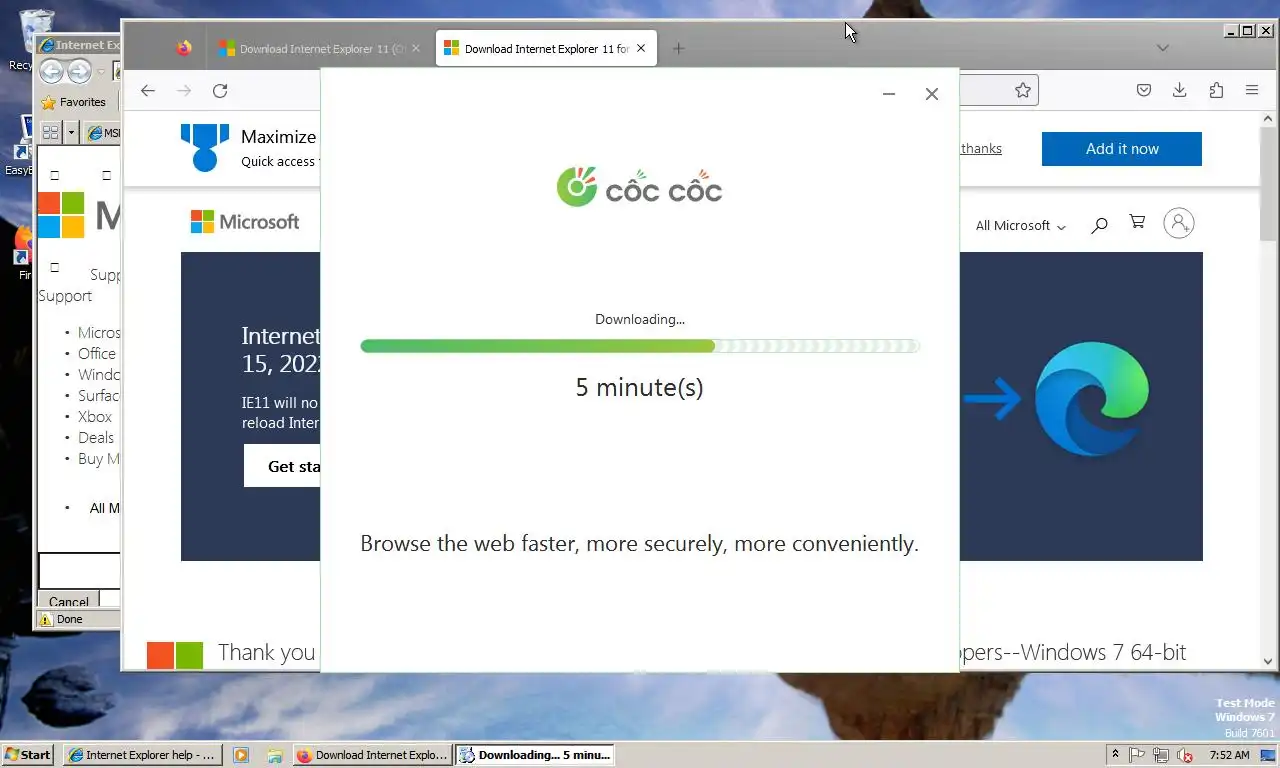This screenshot has width=1280, height=768.
Task: Show hidden system tray icons
Action: point(1115,755)
